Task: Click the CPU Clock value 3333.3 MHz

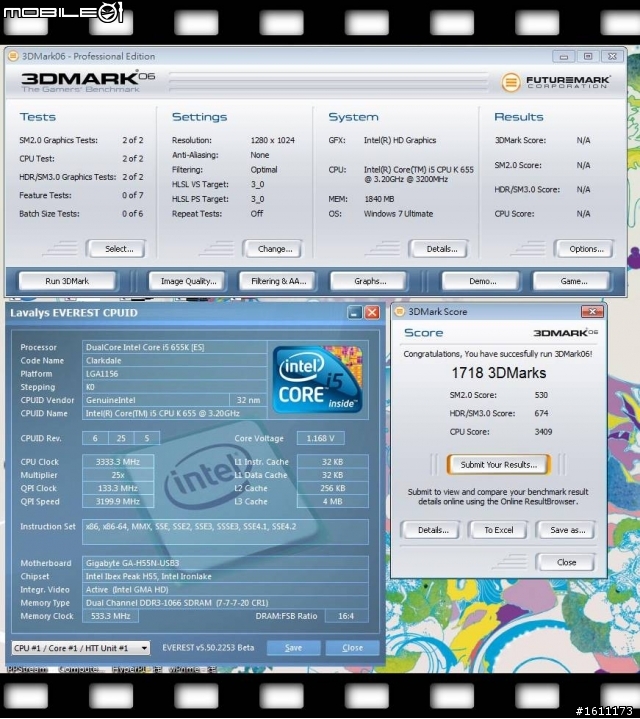Action: tap(118, 462)
